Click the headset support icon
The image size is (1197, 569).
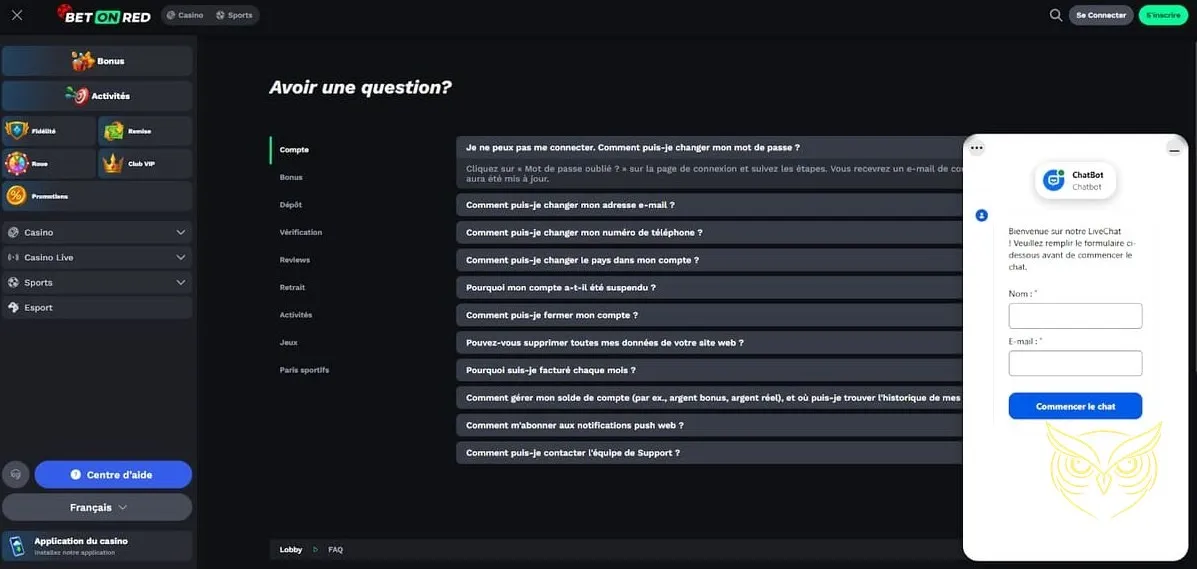[16, 474]
